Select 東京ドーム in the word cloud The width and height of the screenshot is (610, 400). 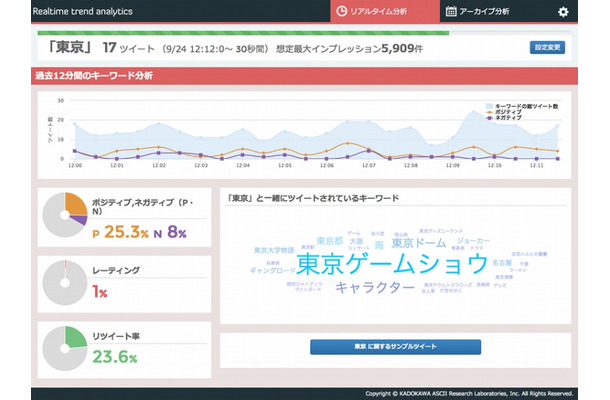pyautogui.click(x=419, y=243)
